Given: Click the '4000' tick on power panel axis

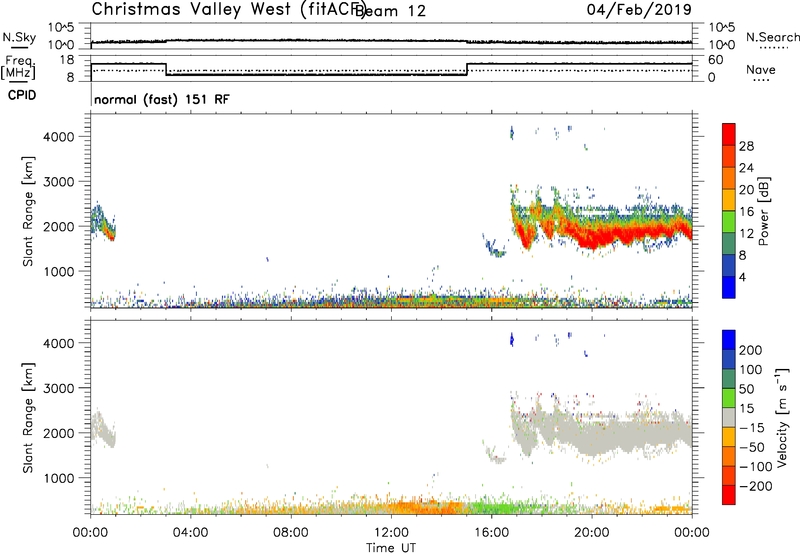Looking at the screenshot, I should tap(59, 137).
